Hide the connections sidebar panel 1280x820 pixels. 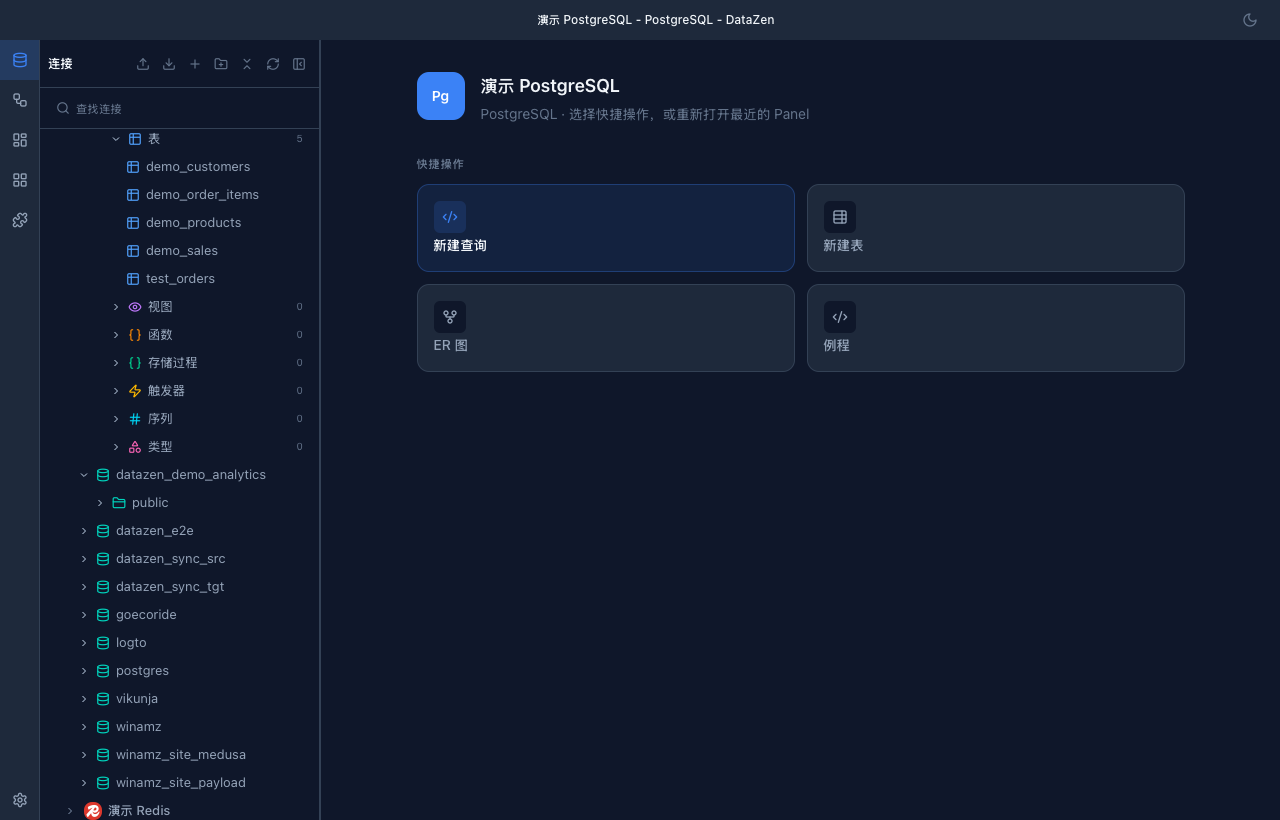[299, 64]
